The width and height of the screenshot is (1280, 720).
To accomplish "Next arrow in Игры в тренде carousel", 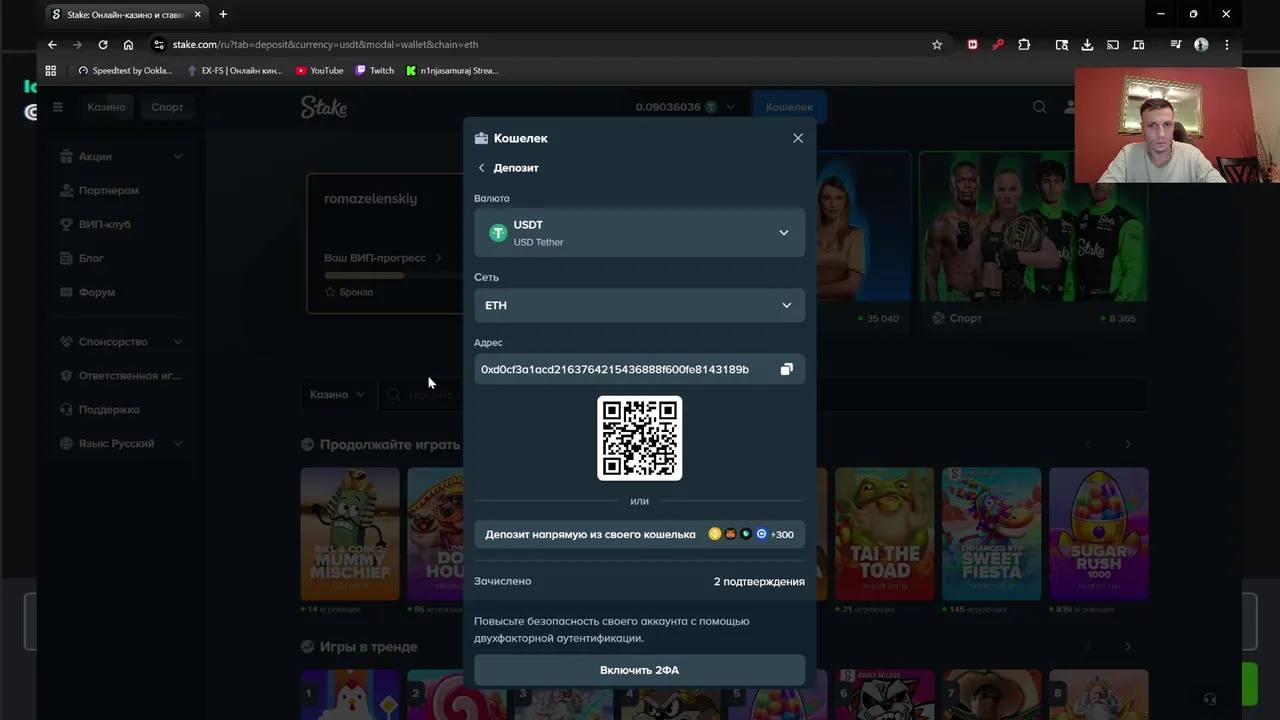I will (x=1128, y=647).
